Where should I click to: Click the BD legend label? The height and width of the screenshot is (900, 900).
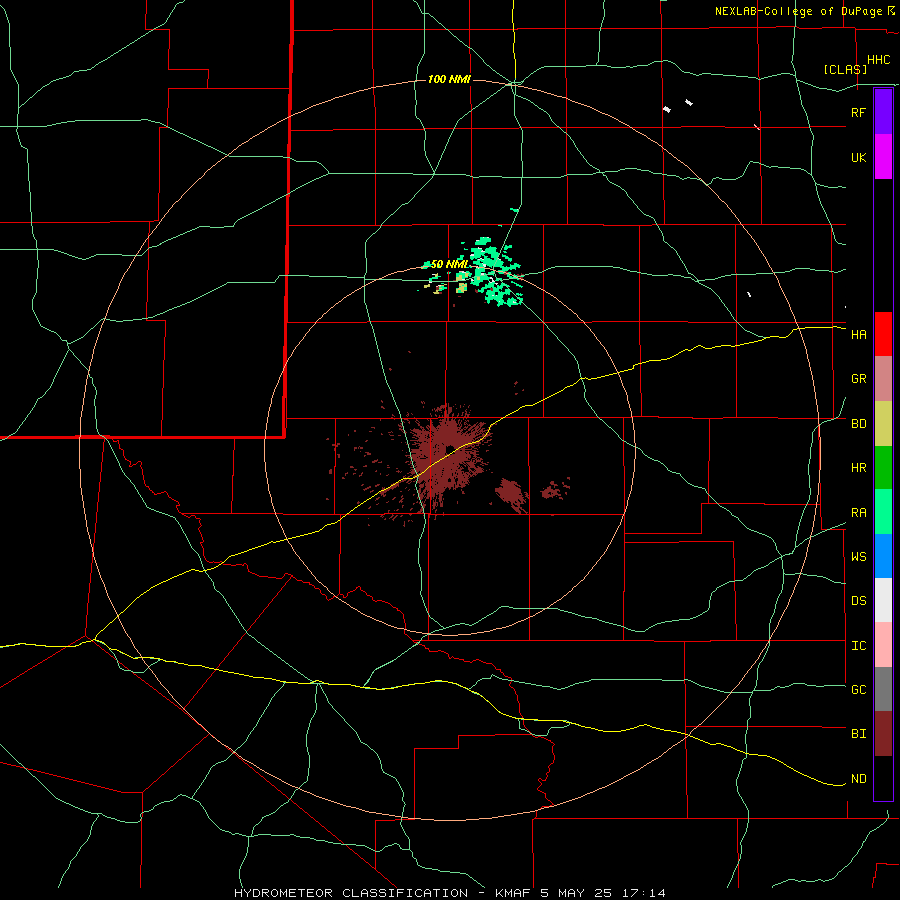point(858,424)
